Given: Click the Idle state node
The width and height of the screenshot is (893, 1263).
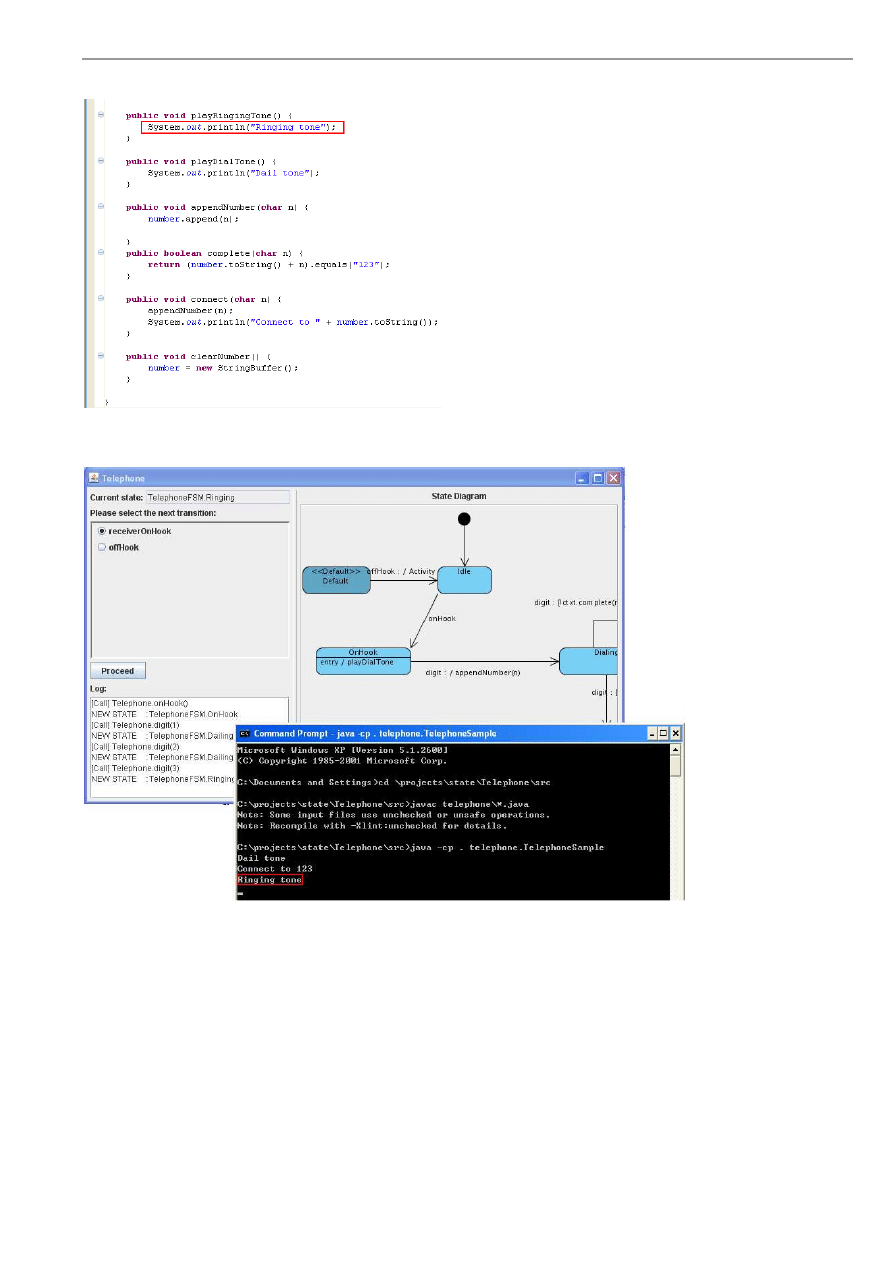Looking at the screenshot, I should click(464, 580).
